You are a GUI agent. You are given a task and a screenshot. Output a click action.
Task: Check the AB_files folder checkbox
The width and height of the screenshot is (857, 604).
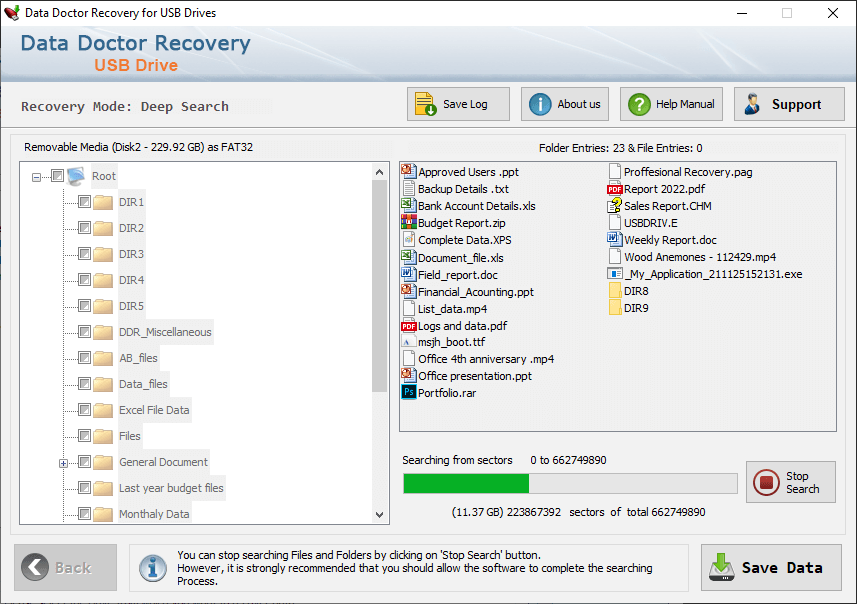pos(84,357)
